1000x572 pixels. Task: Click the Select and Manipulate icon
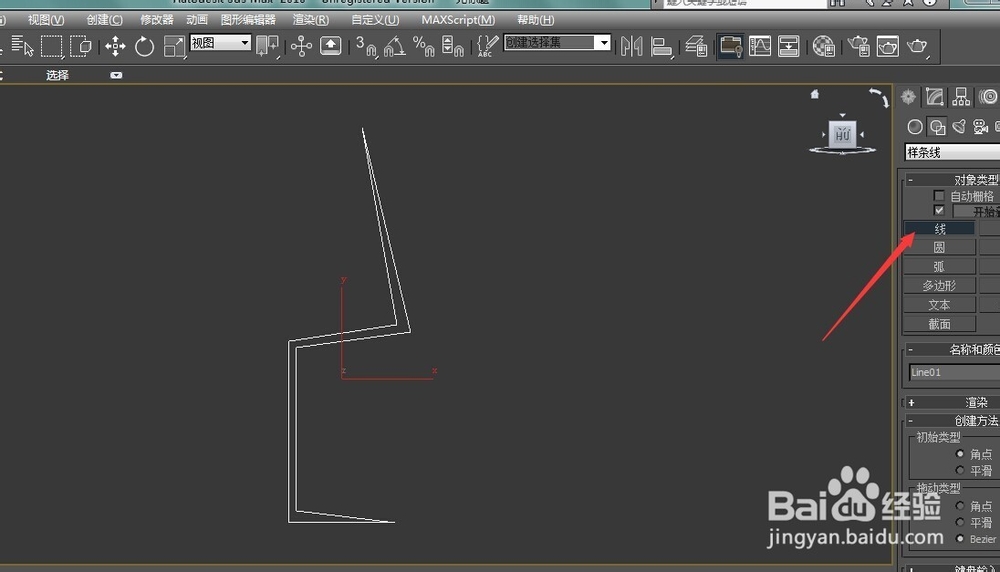(301, 46)
